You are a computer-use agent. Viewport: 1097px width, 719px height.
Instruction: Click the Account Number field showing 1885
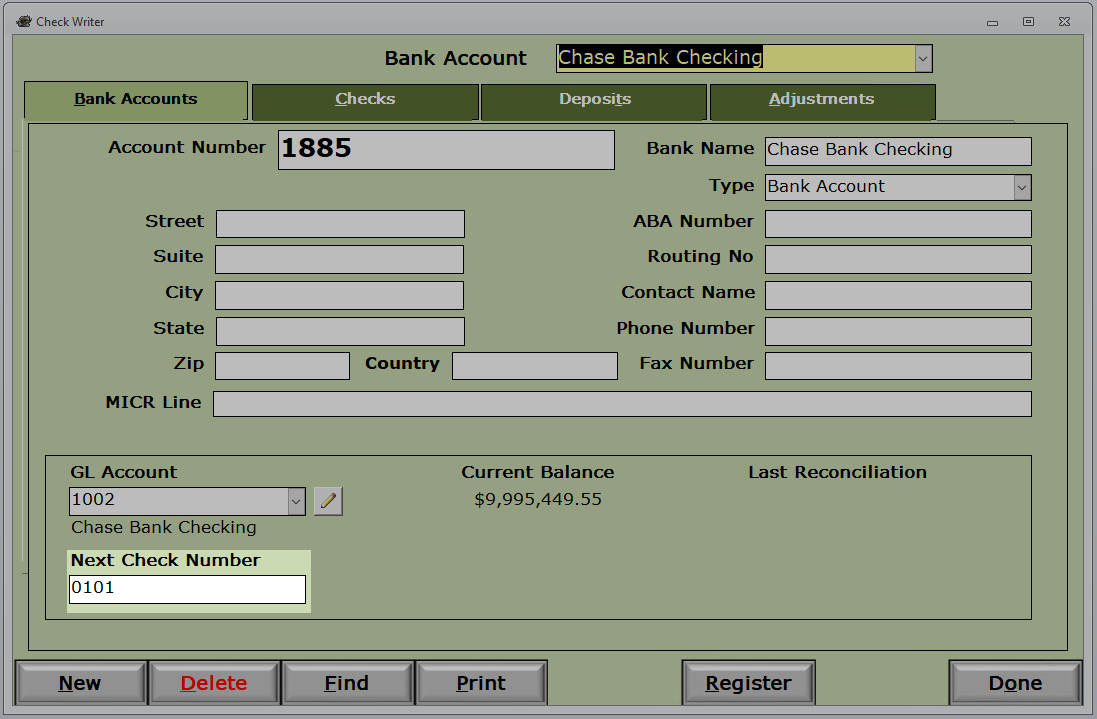pyautogui.click(x=446, y=150)
